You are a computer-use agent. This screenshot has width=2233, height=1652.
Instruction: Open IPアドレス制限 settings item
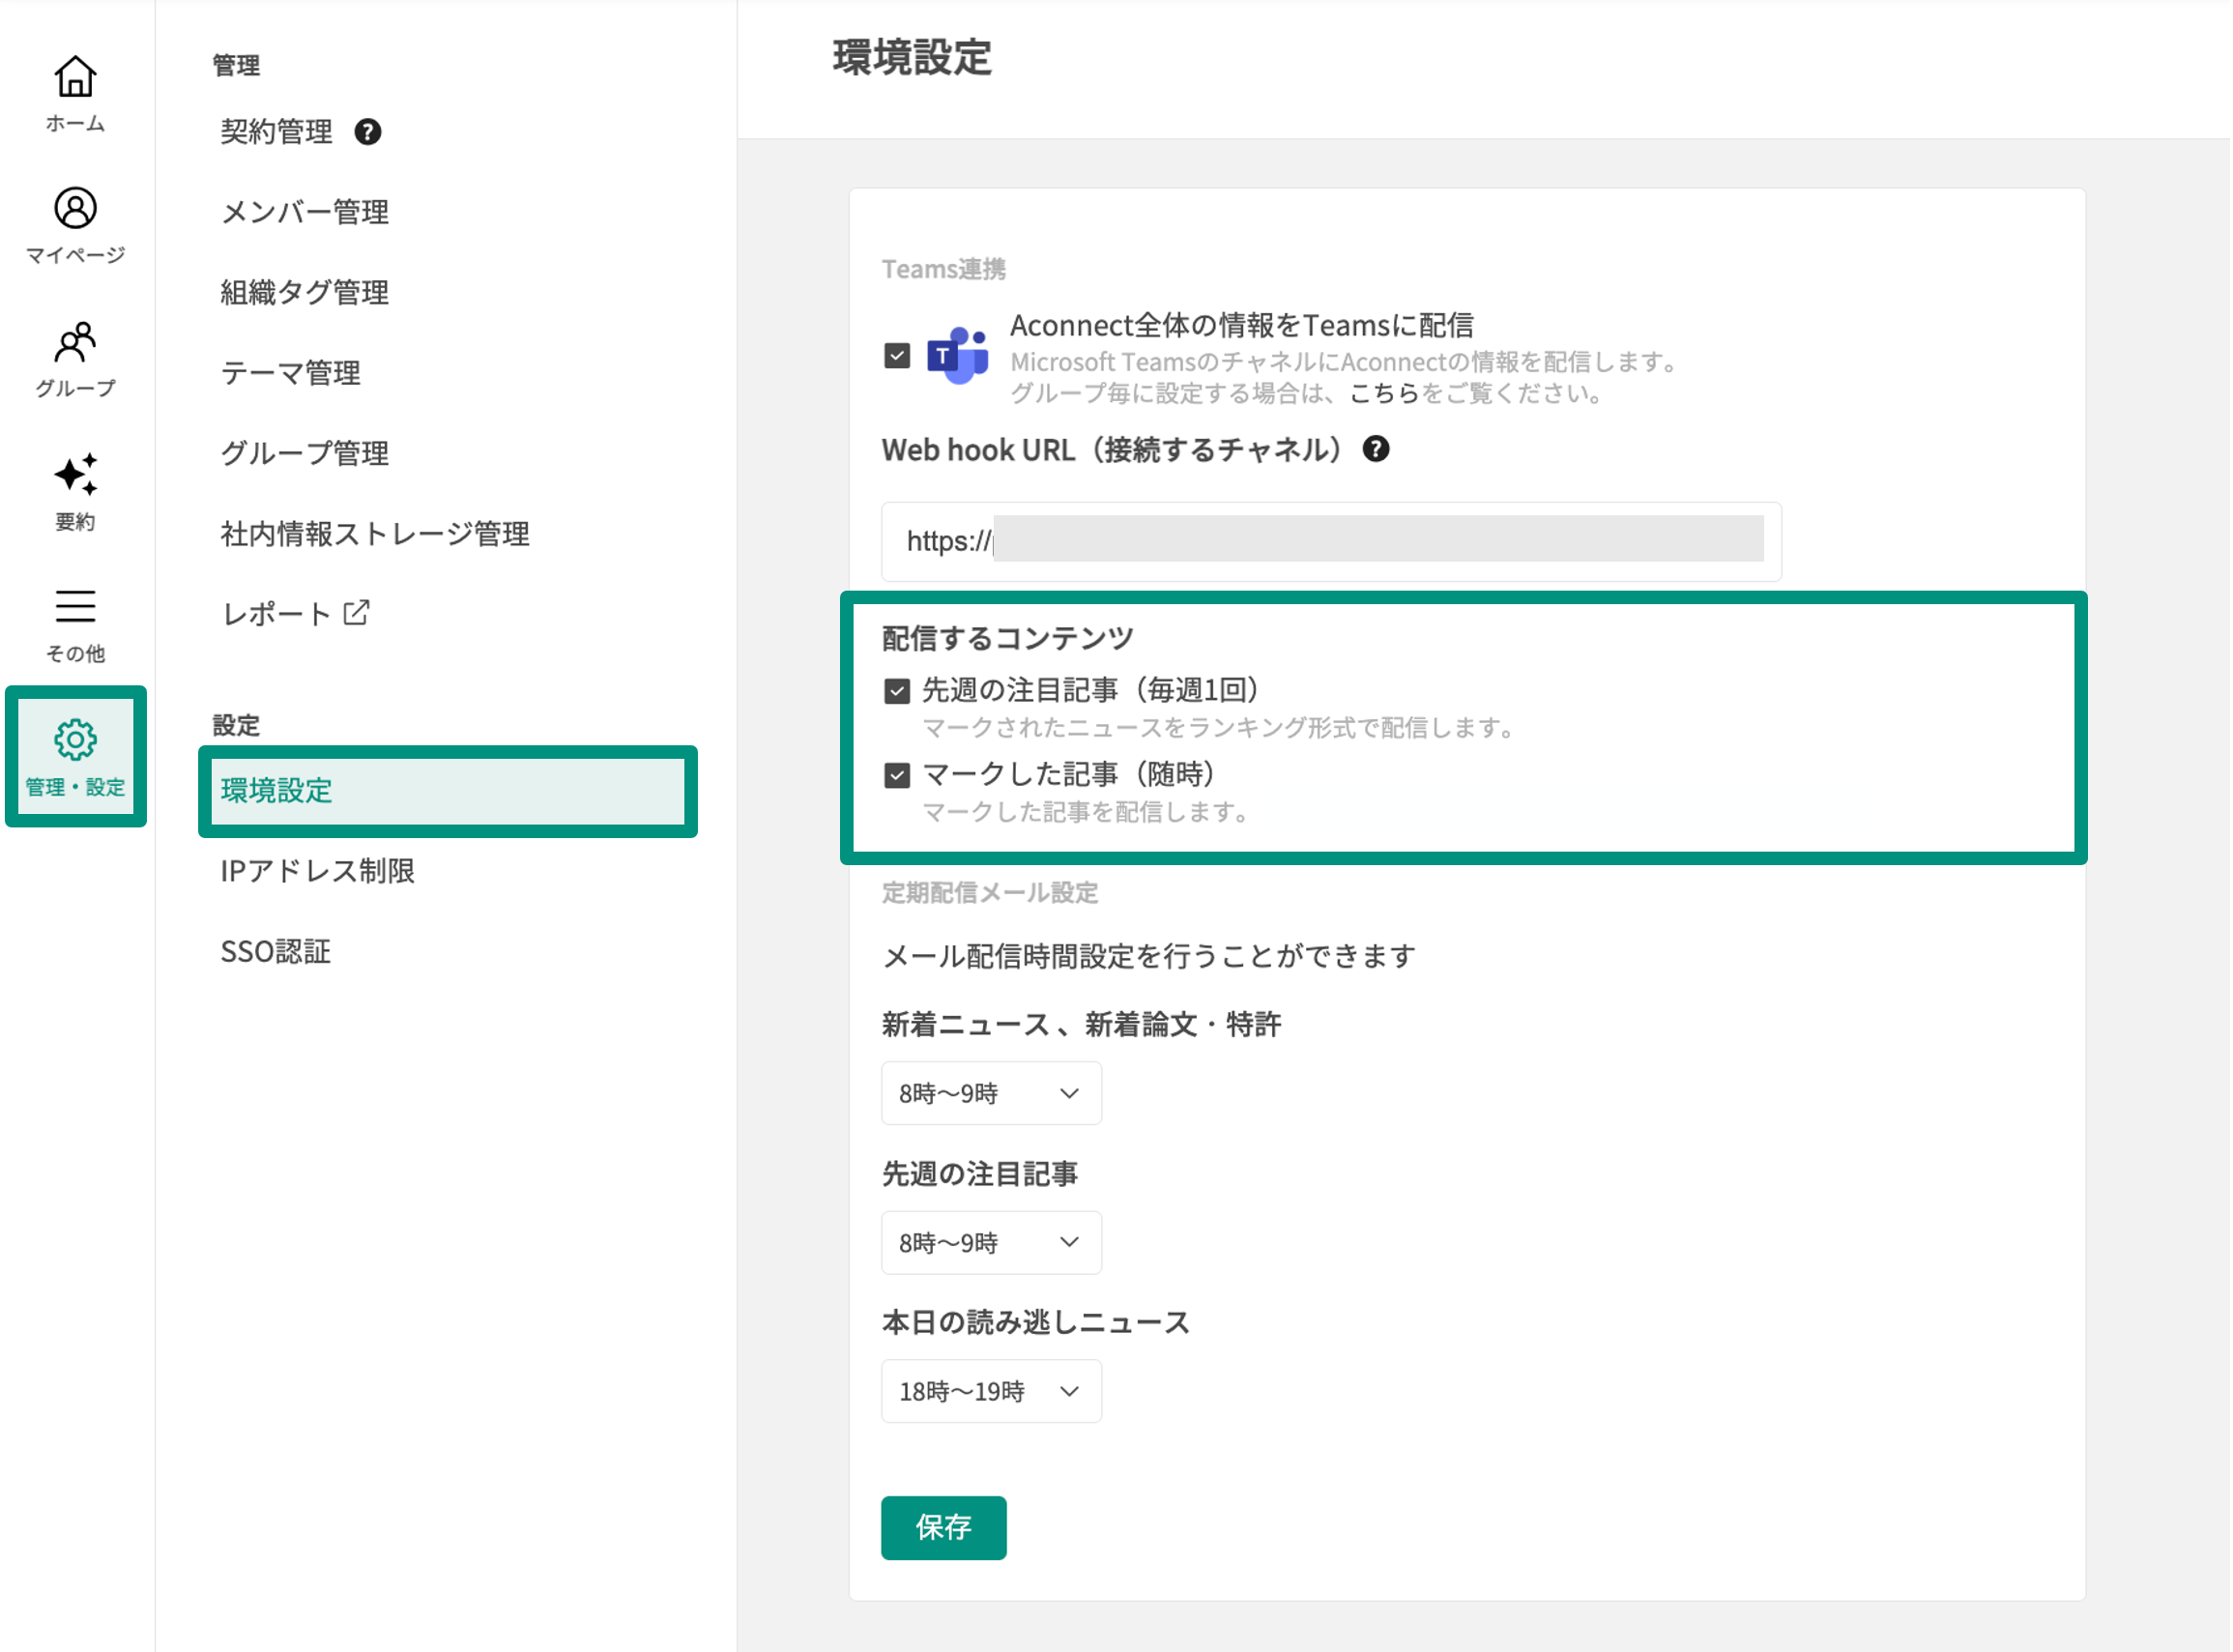click(x=318, y=871)
